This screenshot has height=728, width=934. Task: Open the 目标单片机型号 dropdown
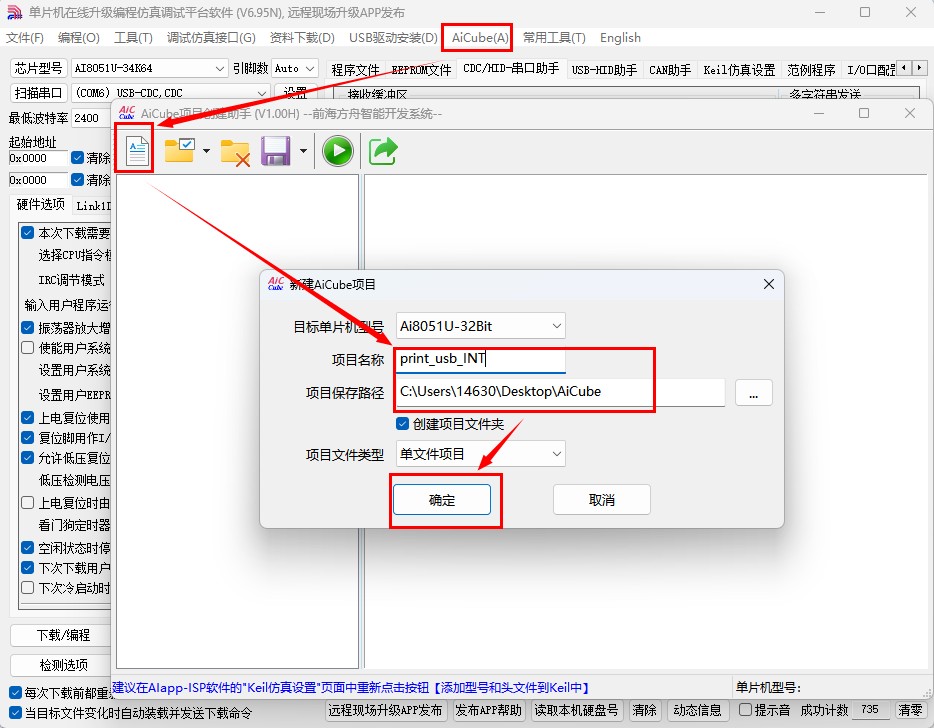click(480, 326)
